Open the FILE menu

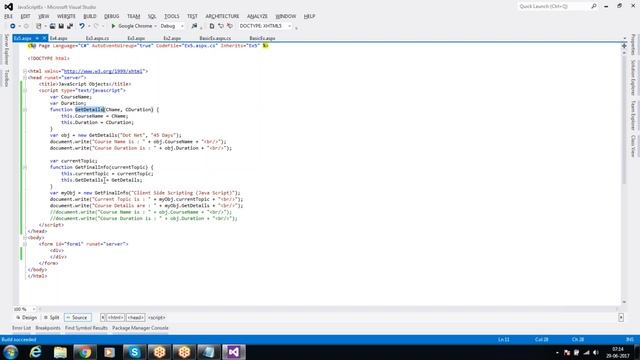9,16
